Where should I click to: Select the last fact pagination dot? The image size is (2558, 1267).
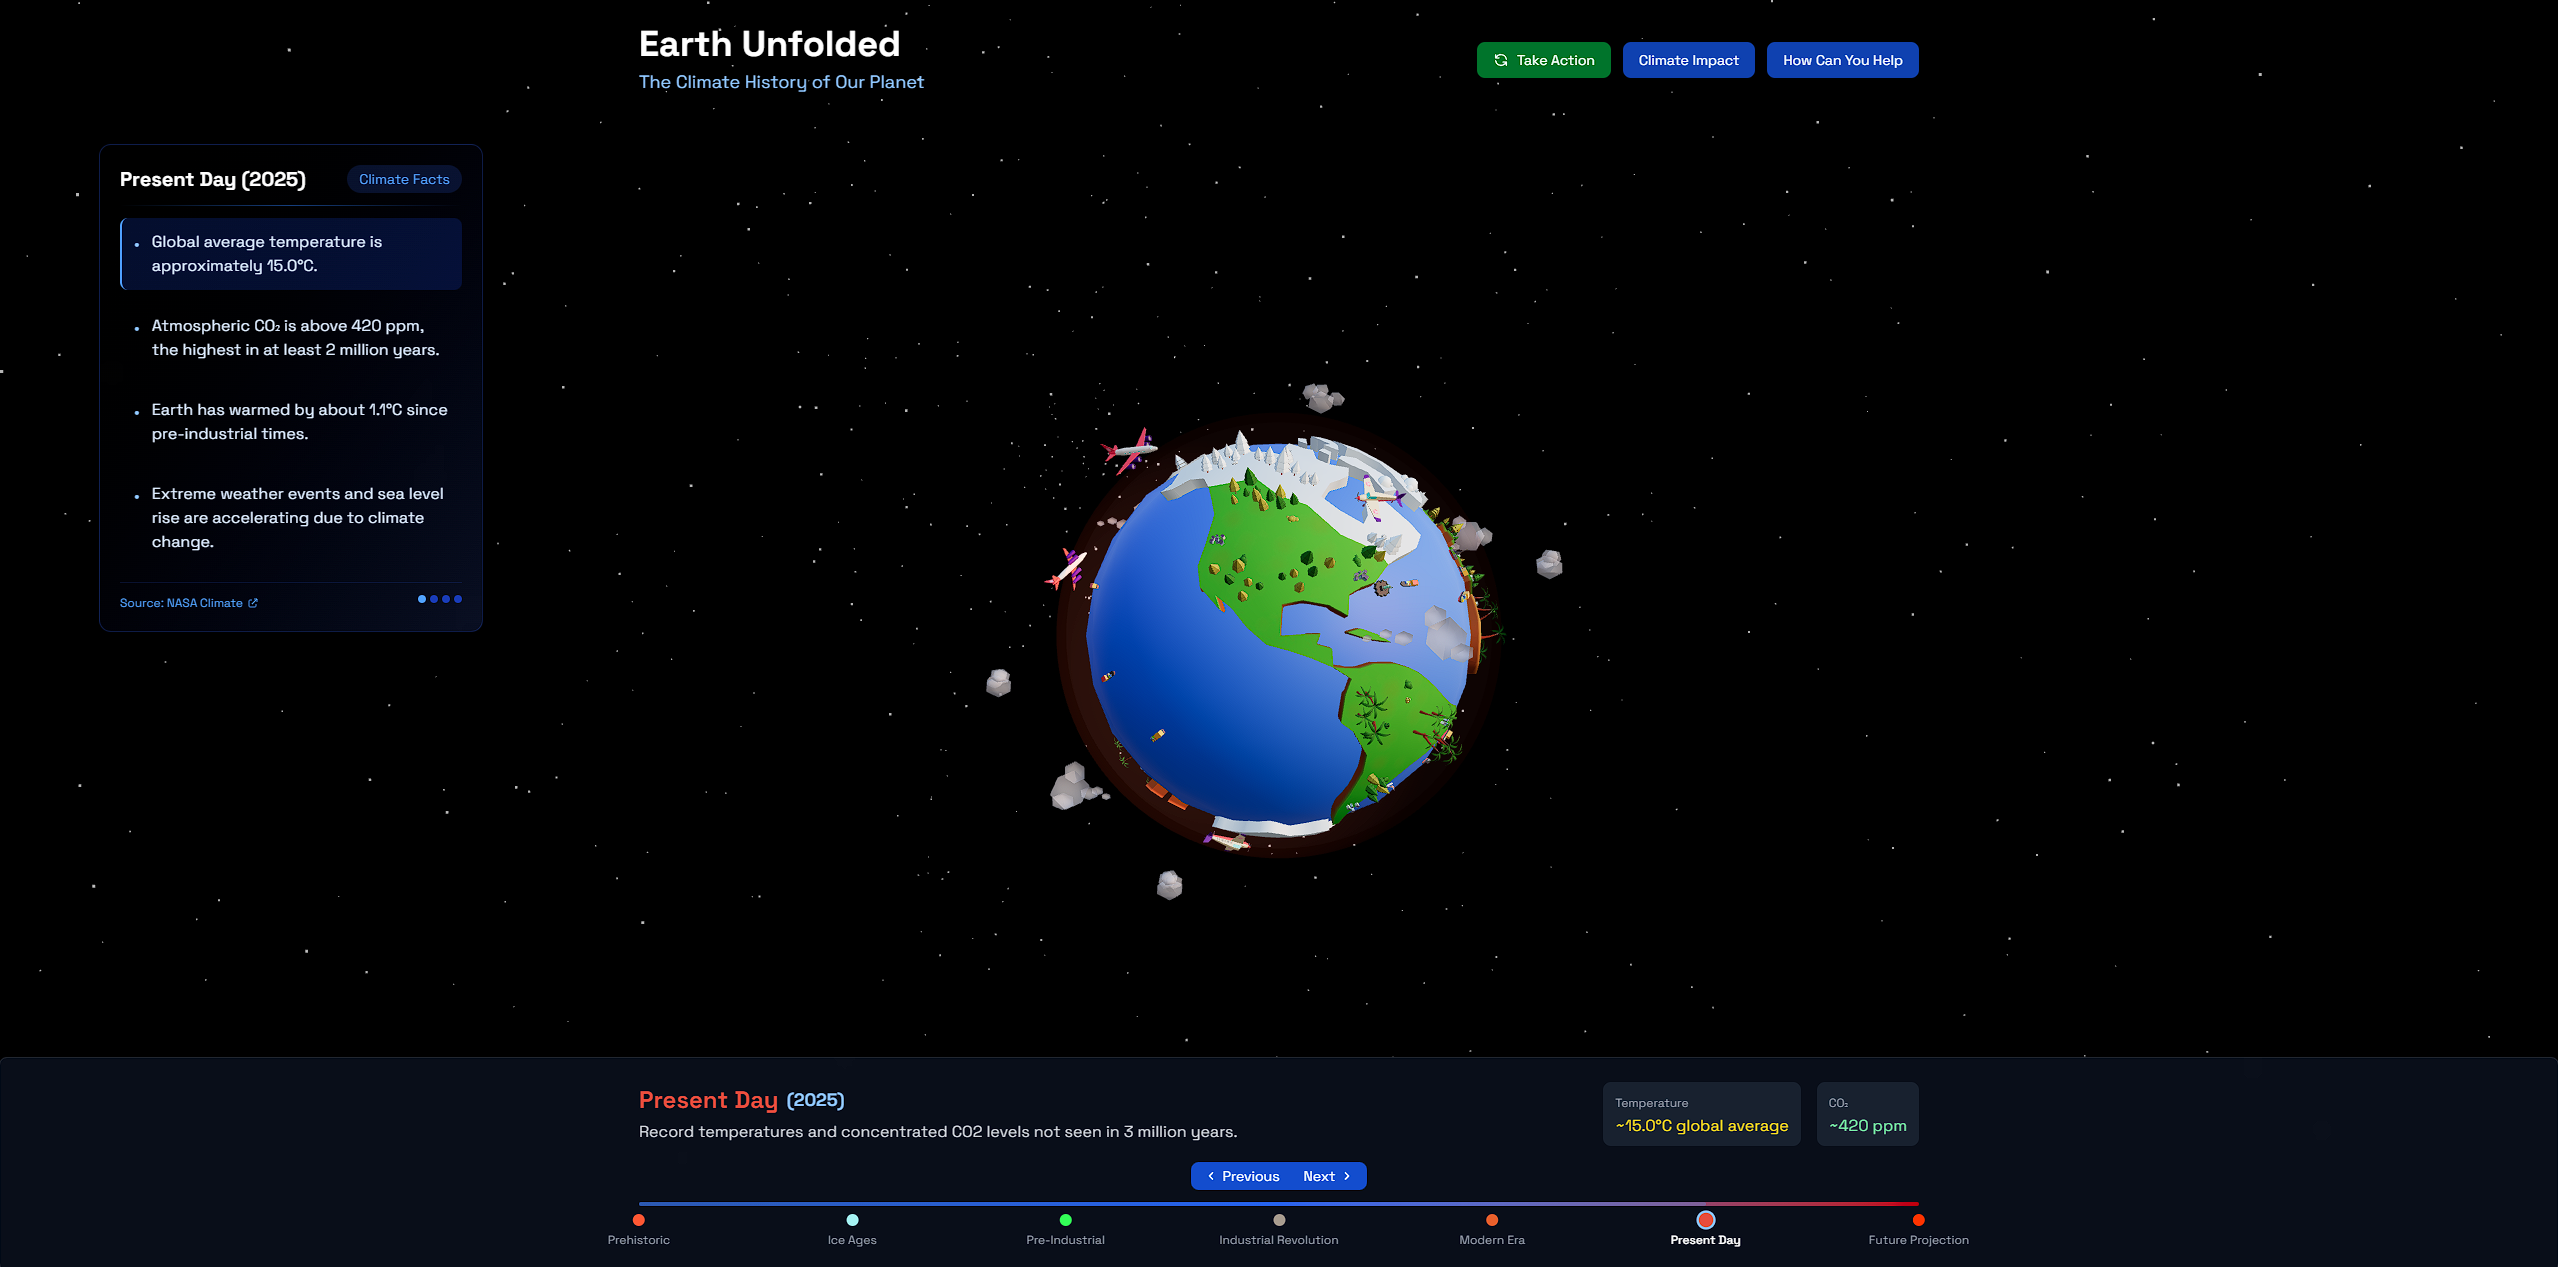tap(458, 599)
